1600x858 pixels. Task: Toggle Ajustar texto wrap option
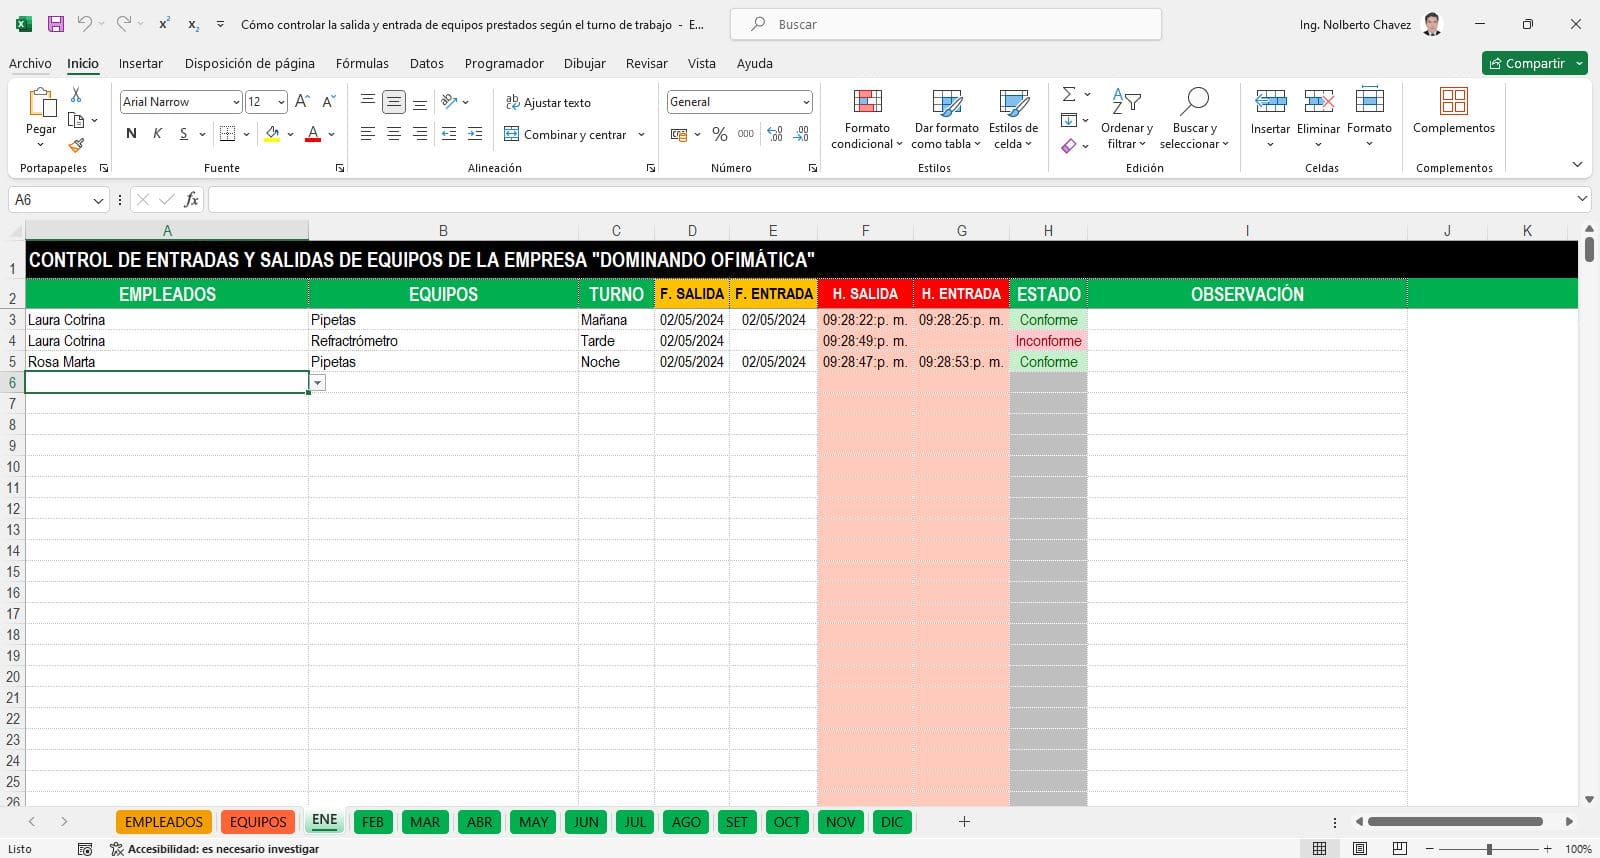click(548, 102)
